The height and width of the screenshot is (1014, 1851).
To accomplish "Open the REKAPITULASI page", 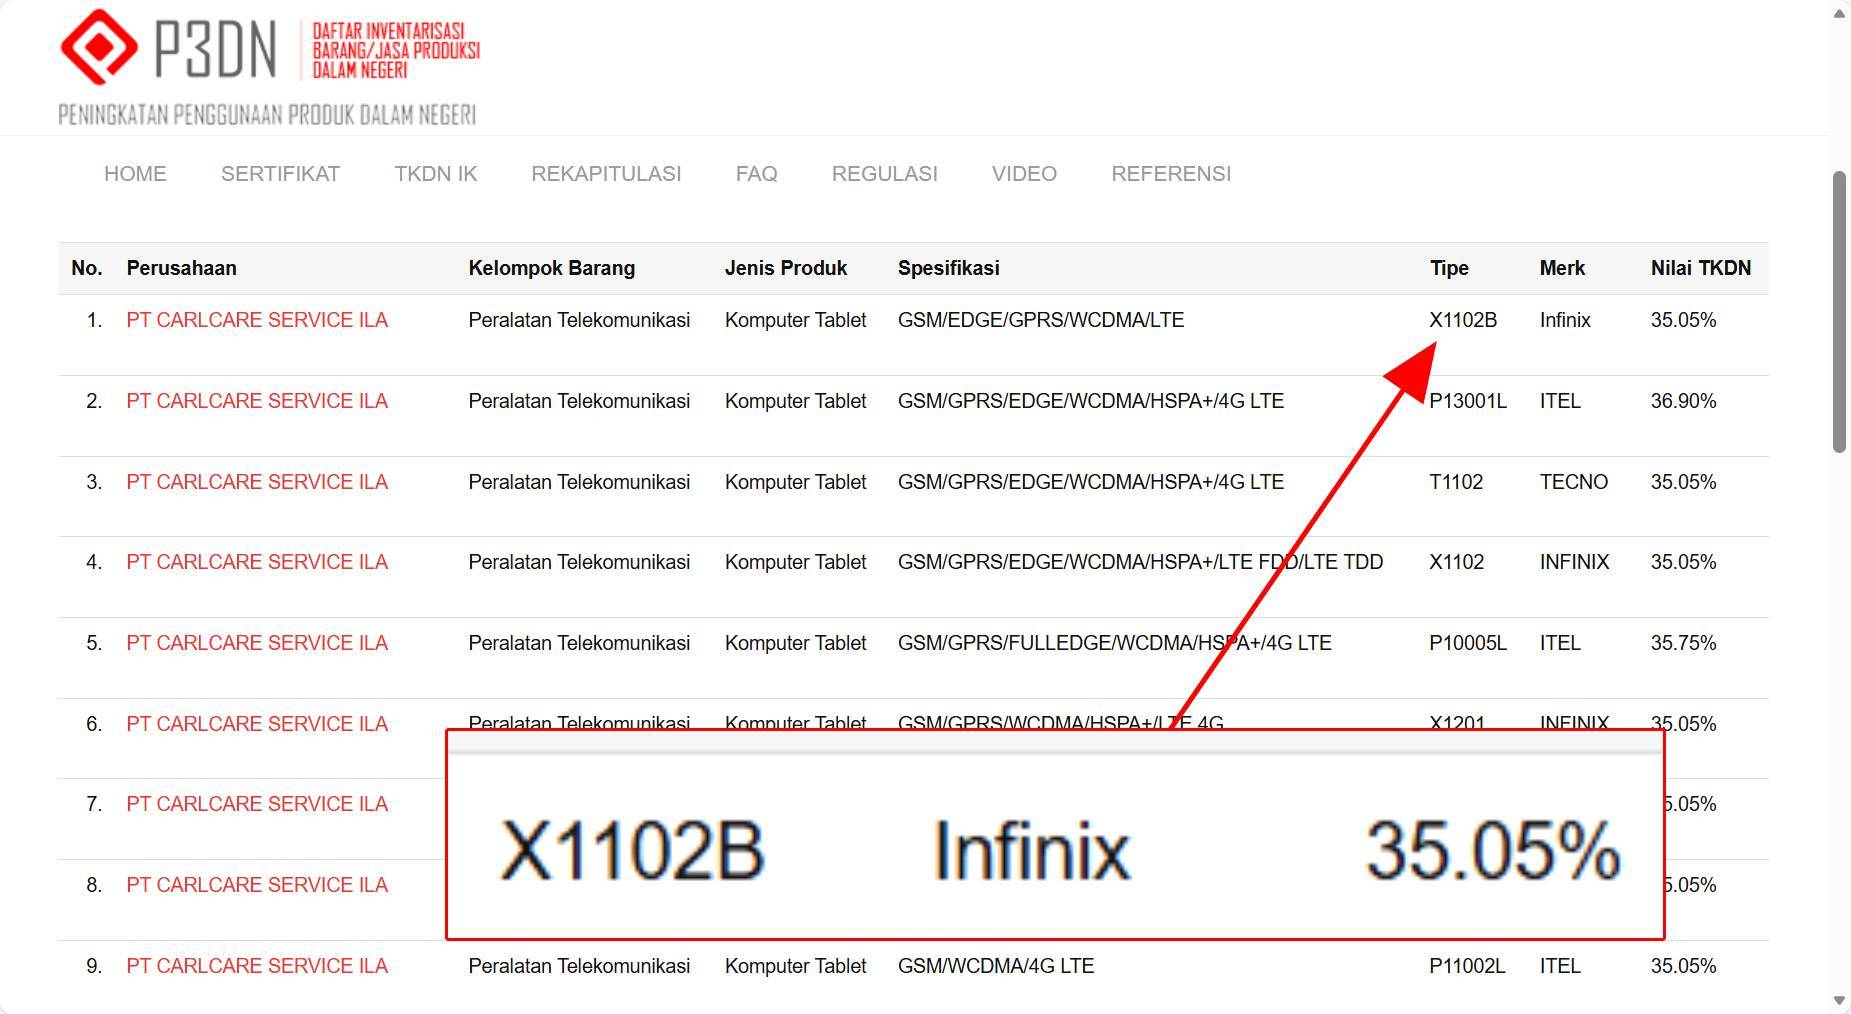I will click(x=606, y=173).
